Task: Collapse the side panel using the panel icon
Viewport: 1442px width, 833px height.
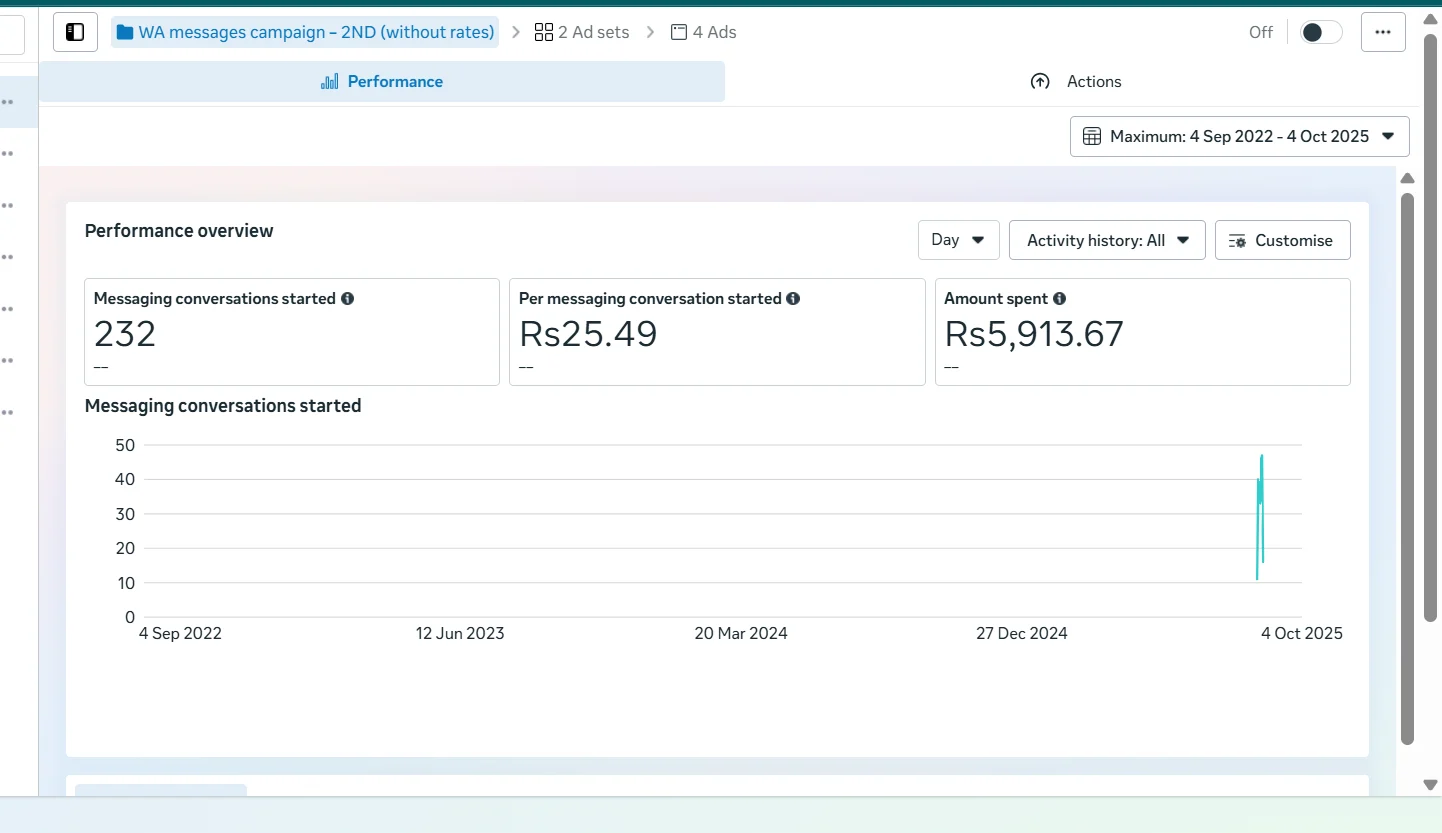Action: tap(75, 32)
